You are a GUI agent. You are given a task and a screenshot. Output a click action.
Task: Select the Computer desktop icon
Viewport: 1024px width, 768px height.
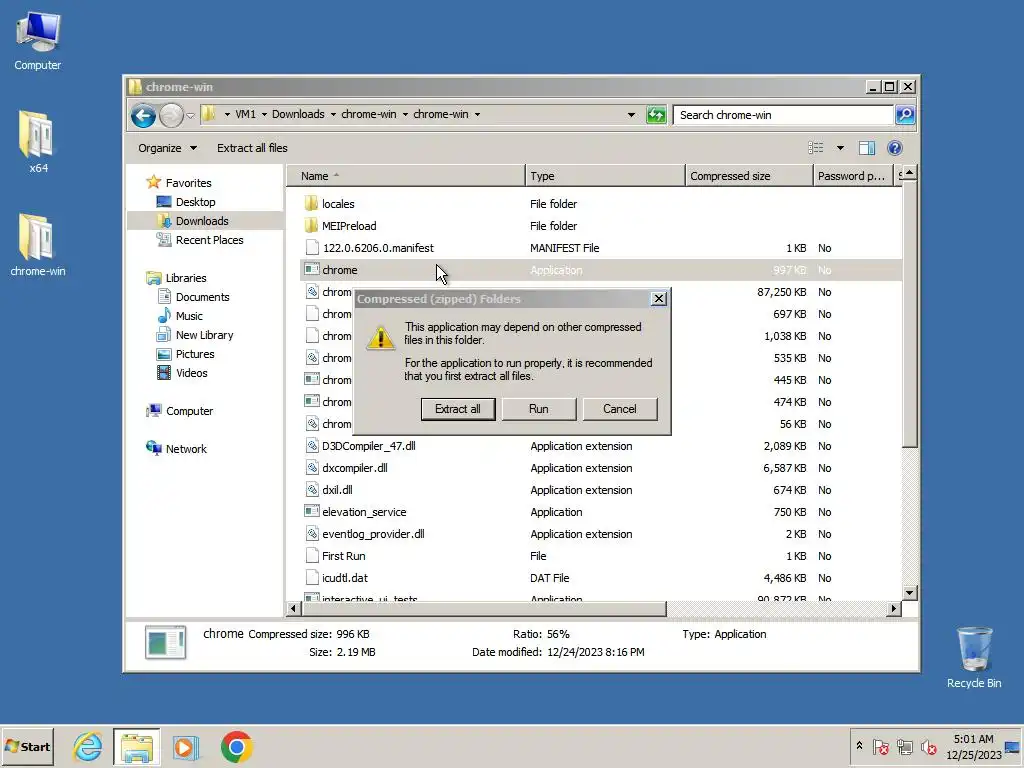38,40
